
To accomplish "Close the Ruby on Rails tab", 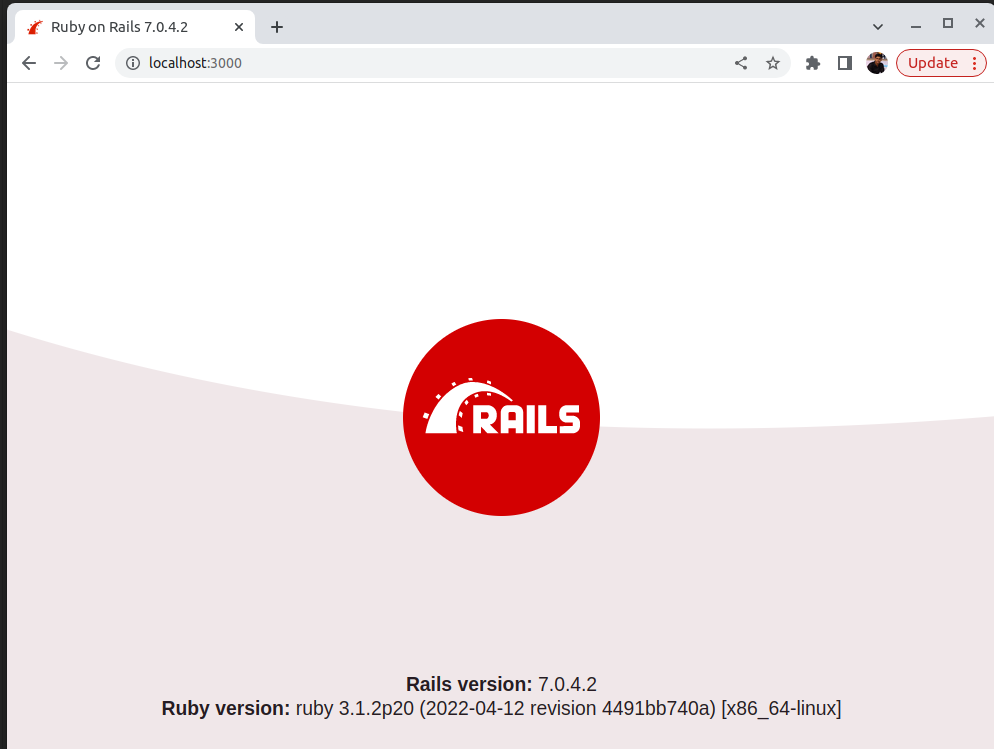I will (239, 27).
